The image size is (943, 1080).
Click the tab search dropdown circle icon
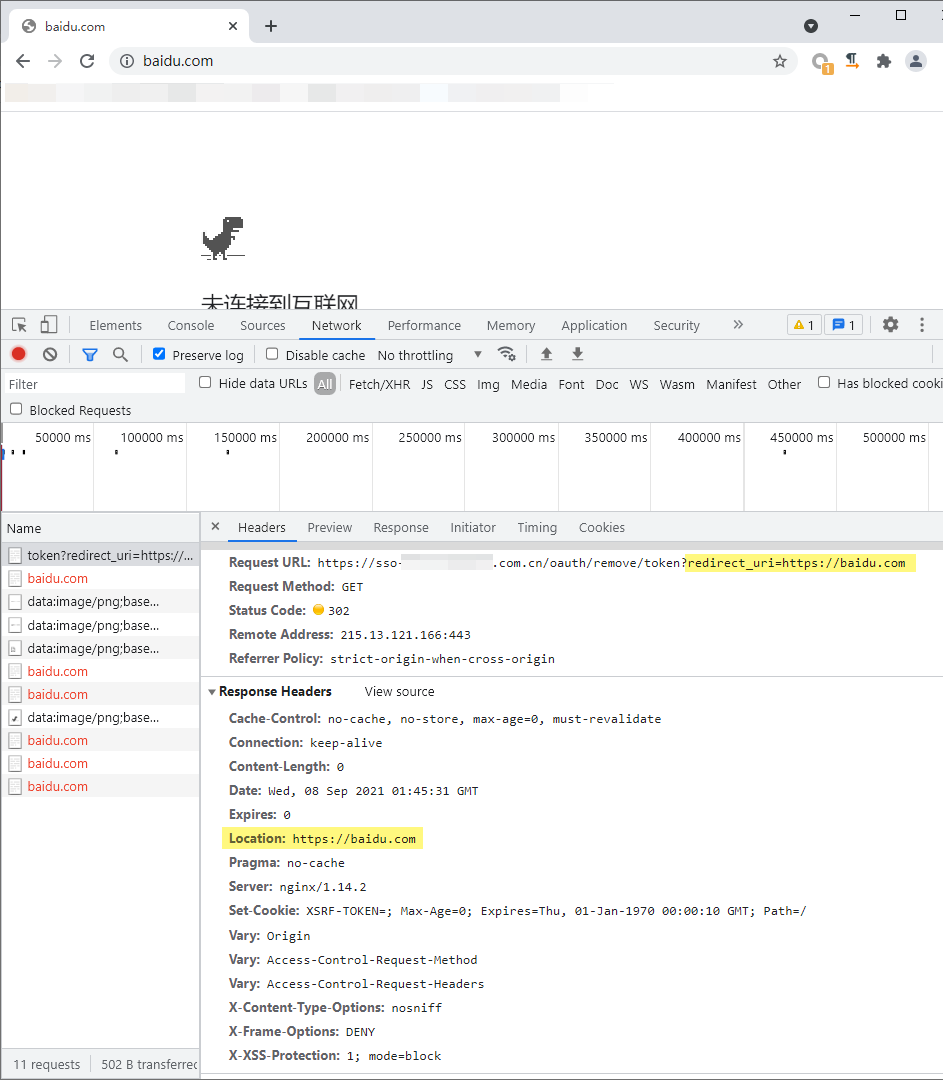tap(811, 26)
